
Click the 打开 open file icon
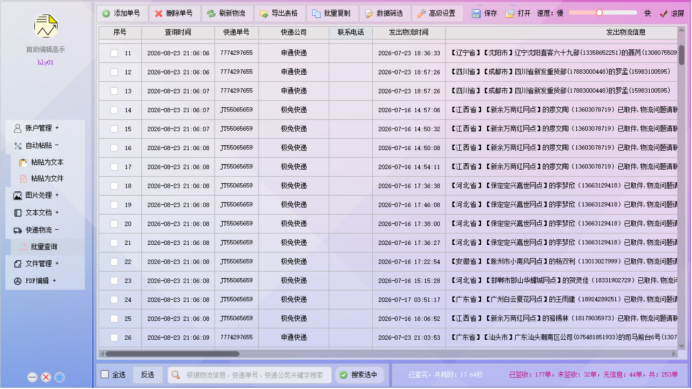pyautogui.click(x=510, y=14)
